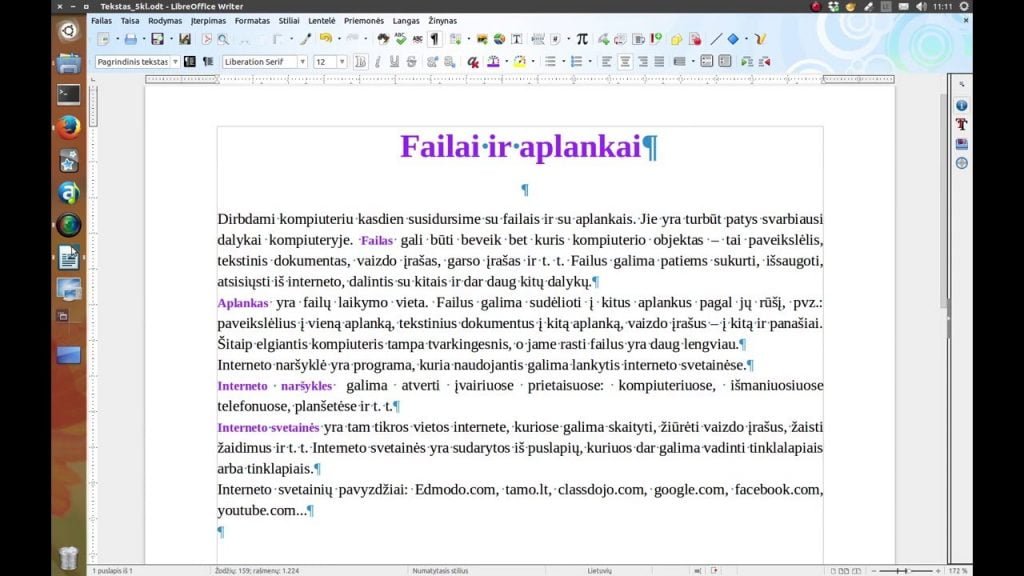Open font name dropdown arrow
Viewport: 1024px width, 576px height.
coord(302,62)
